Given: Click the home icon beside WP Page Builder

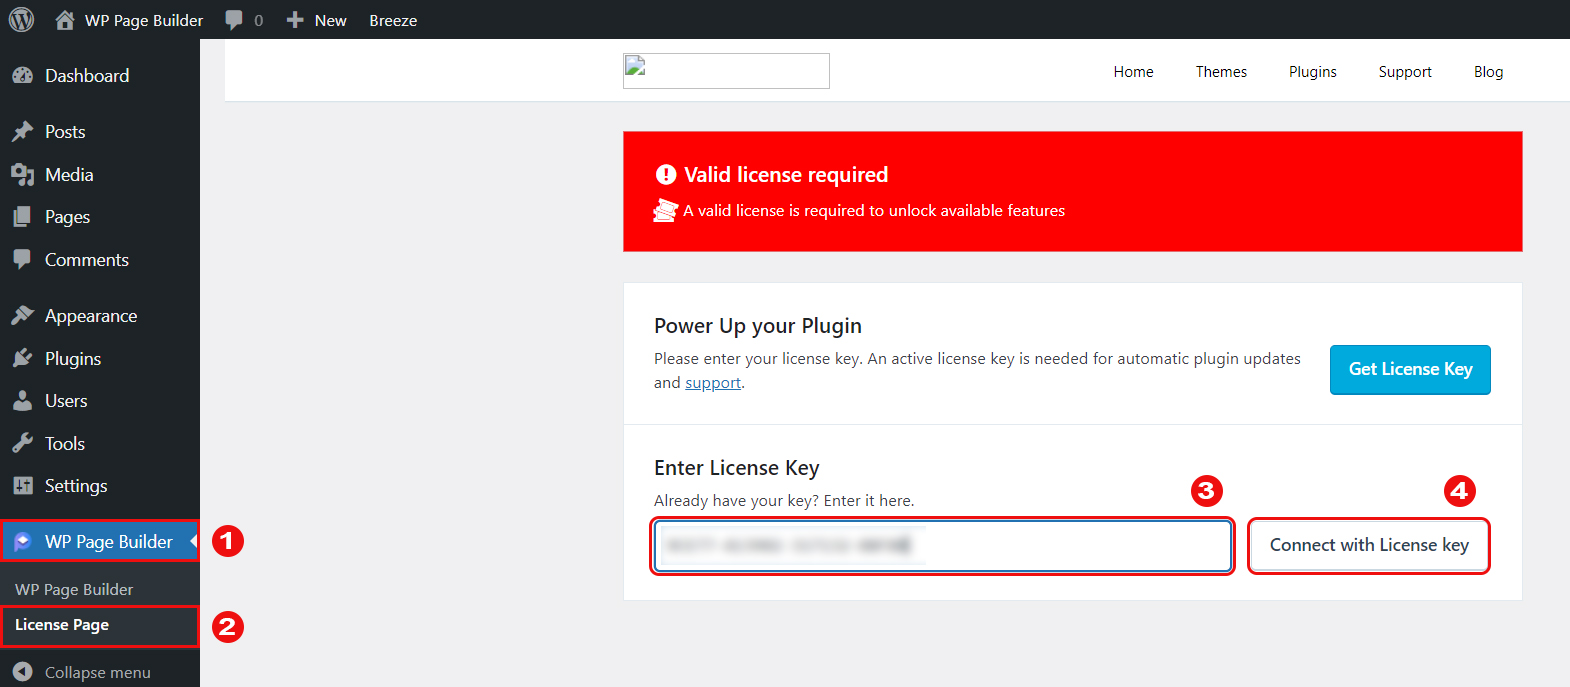Looking at the screenshot, I should pyautogui.click(x=65, y=20).
